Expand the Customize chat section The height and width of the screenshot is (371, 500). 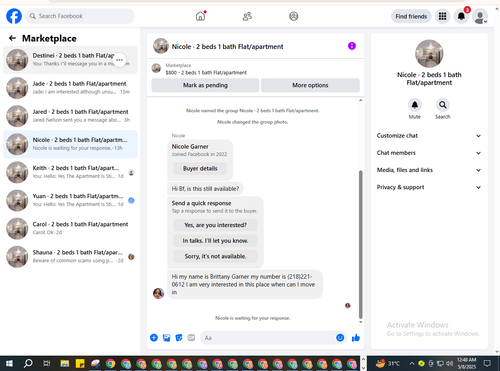point(429,136)
